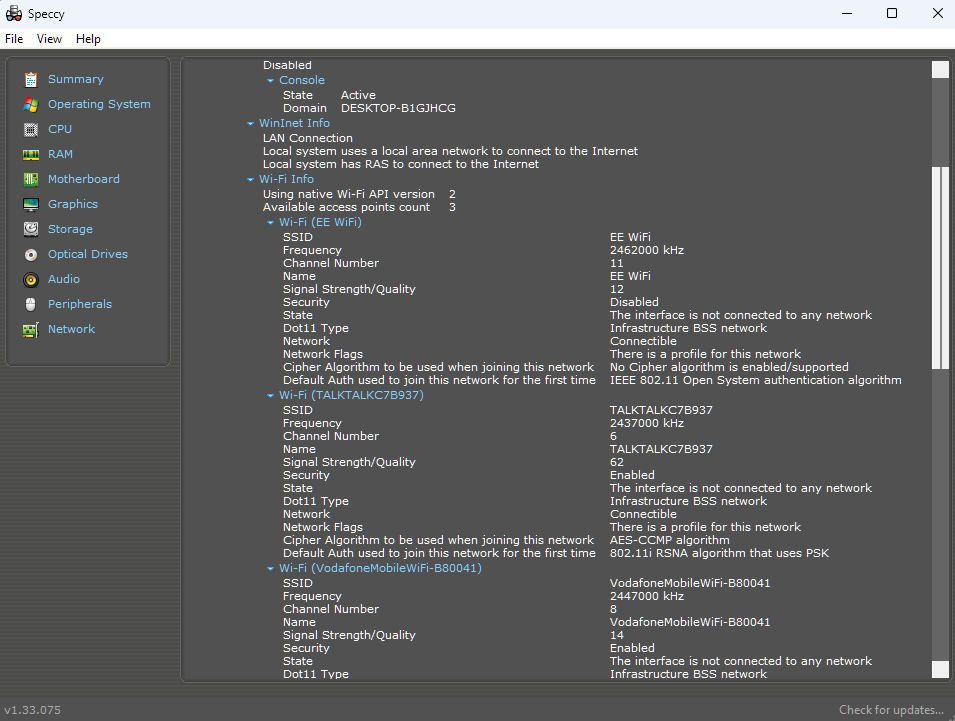Screen dimensions: 955x721
Task: Collapse the WinInet Info section
Action: coord(250,124)
